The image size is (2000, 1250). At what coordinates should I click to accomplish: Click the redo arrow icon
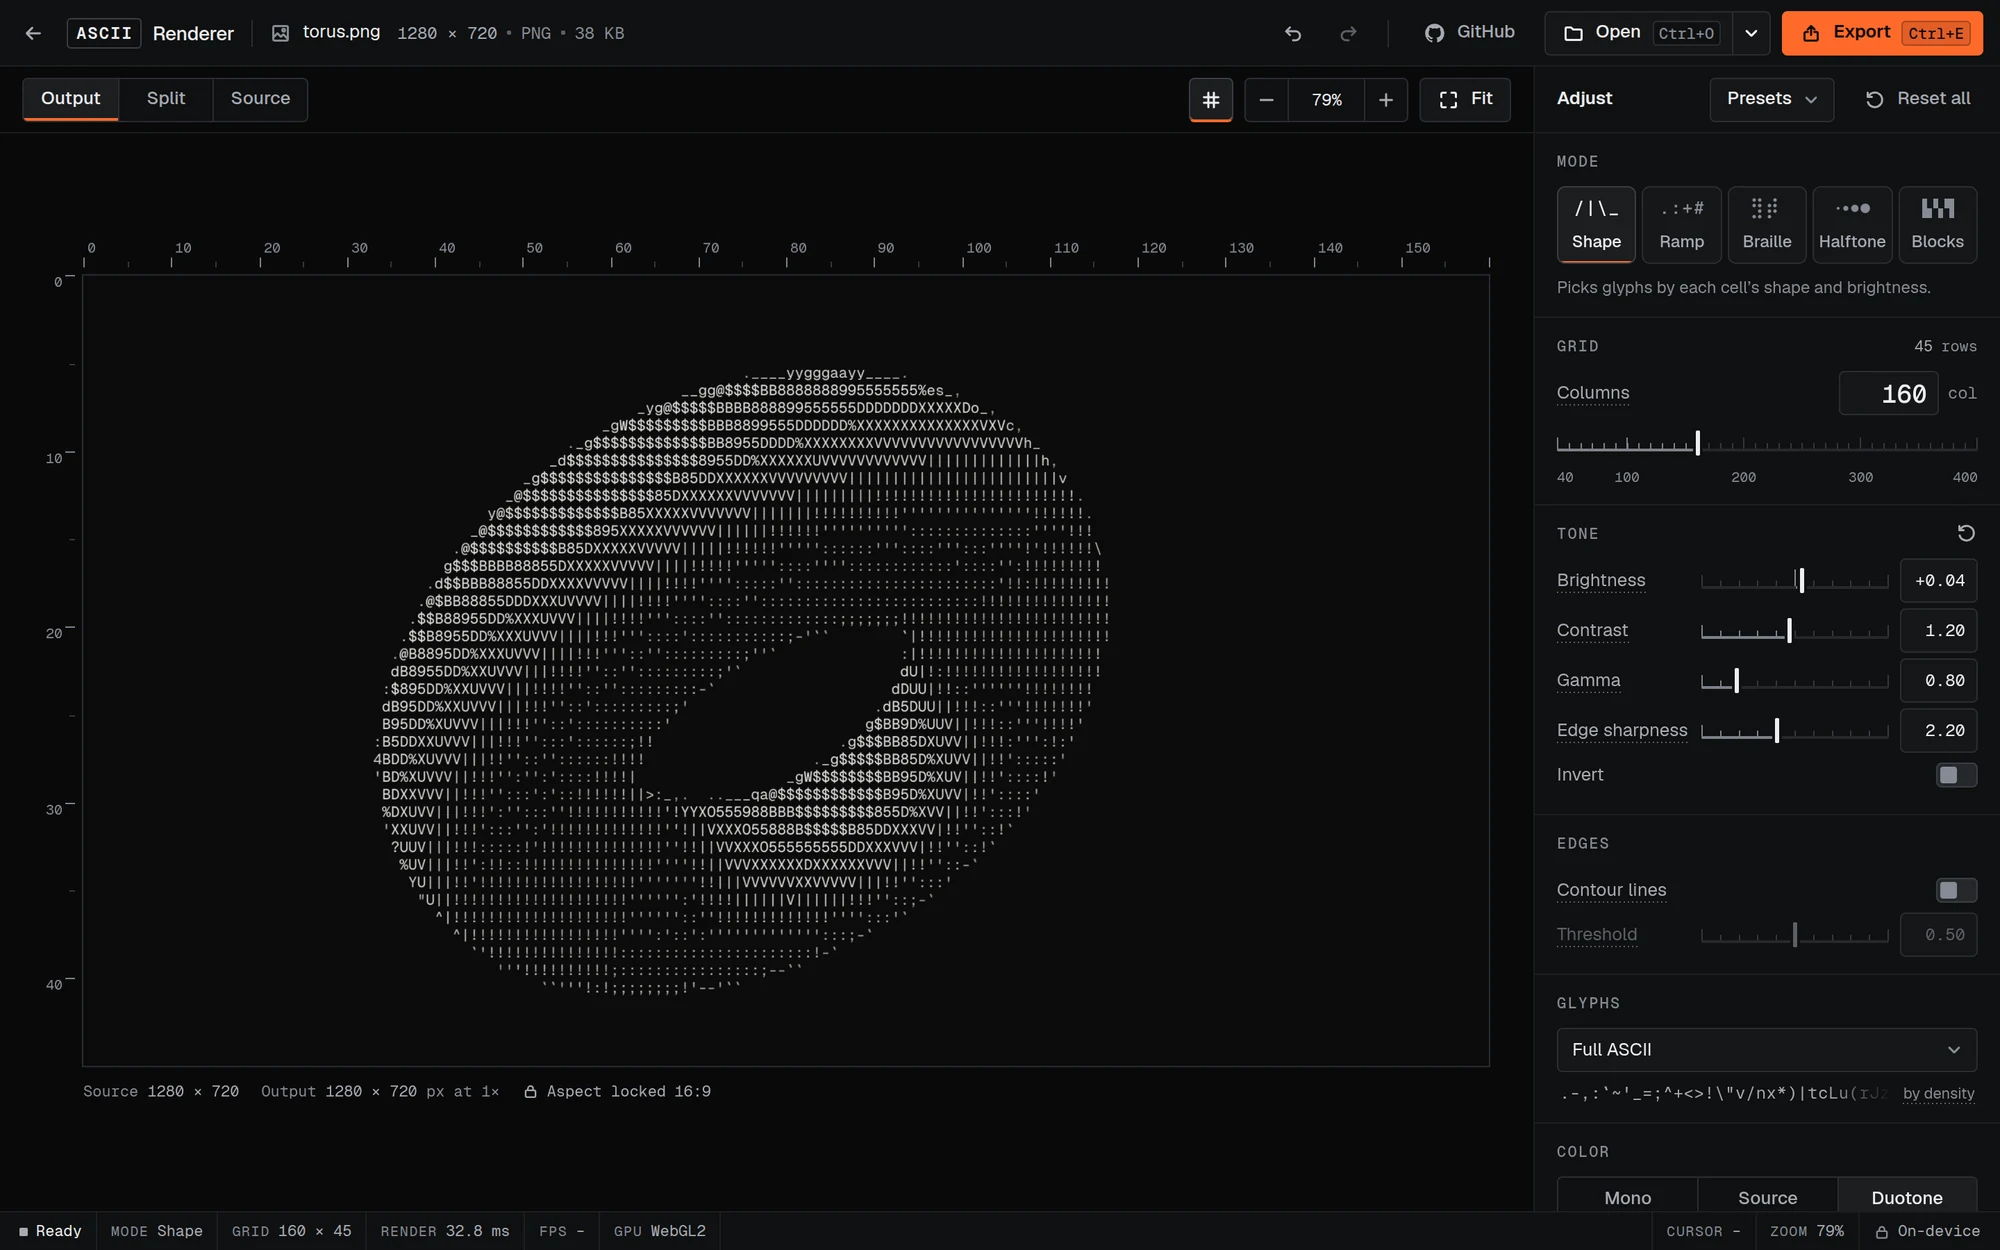(1348, 33)
